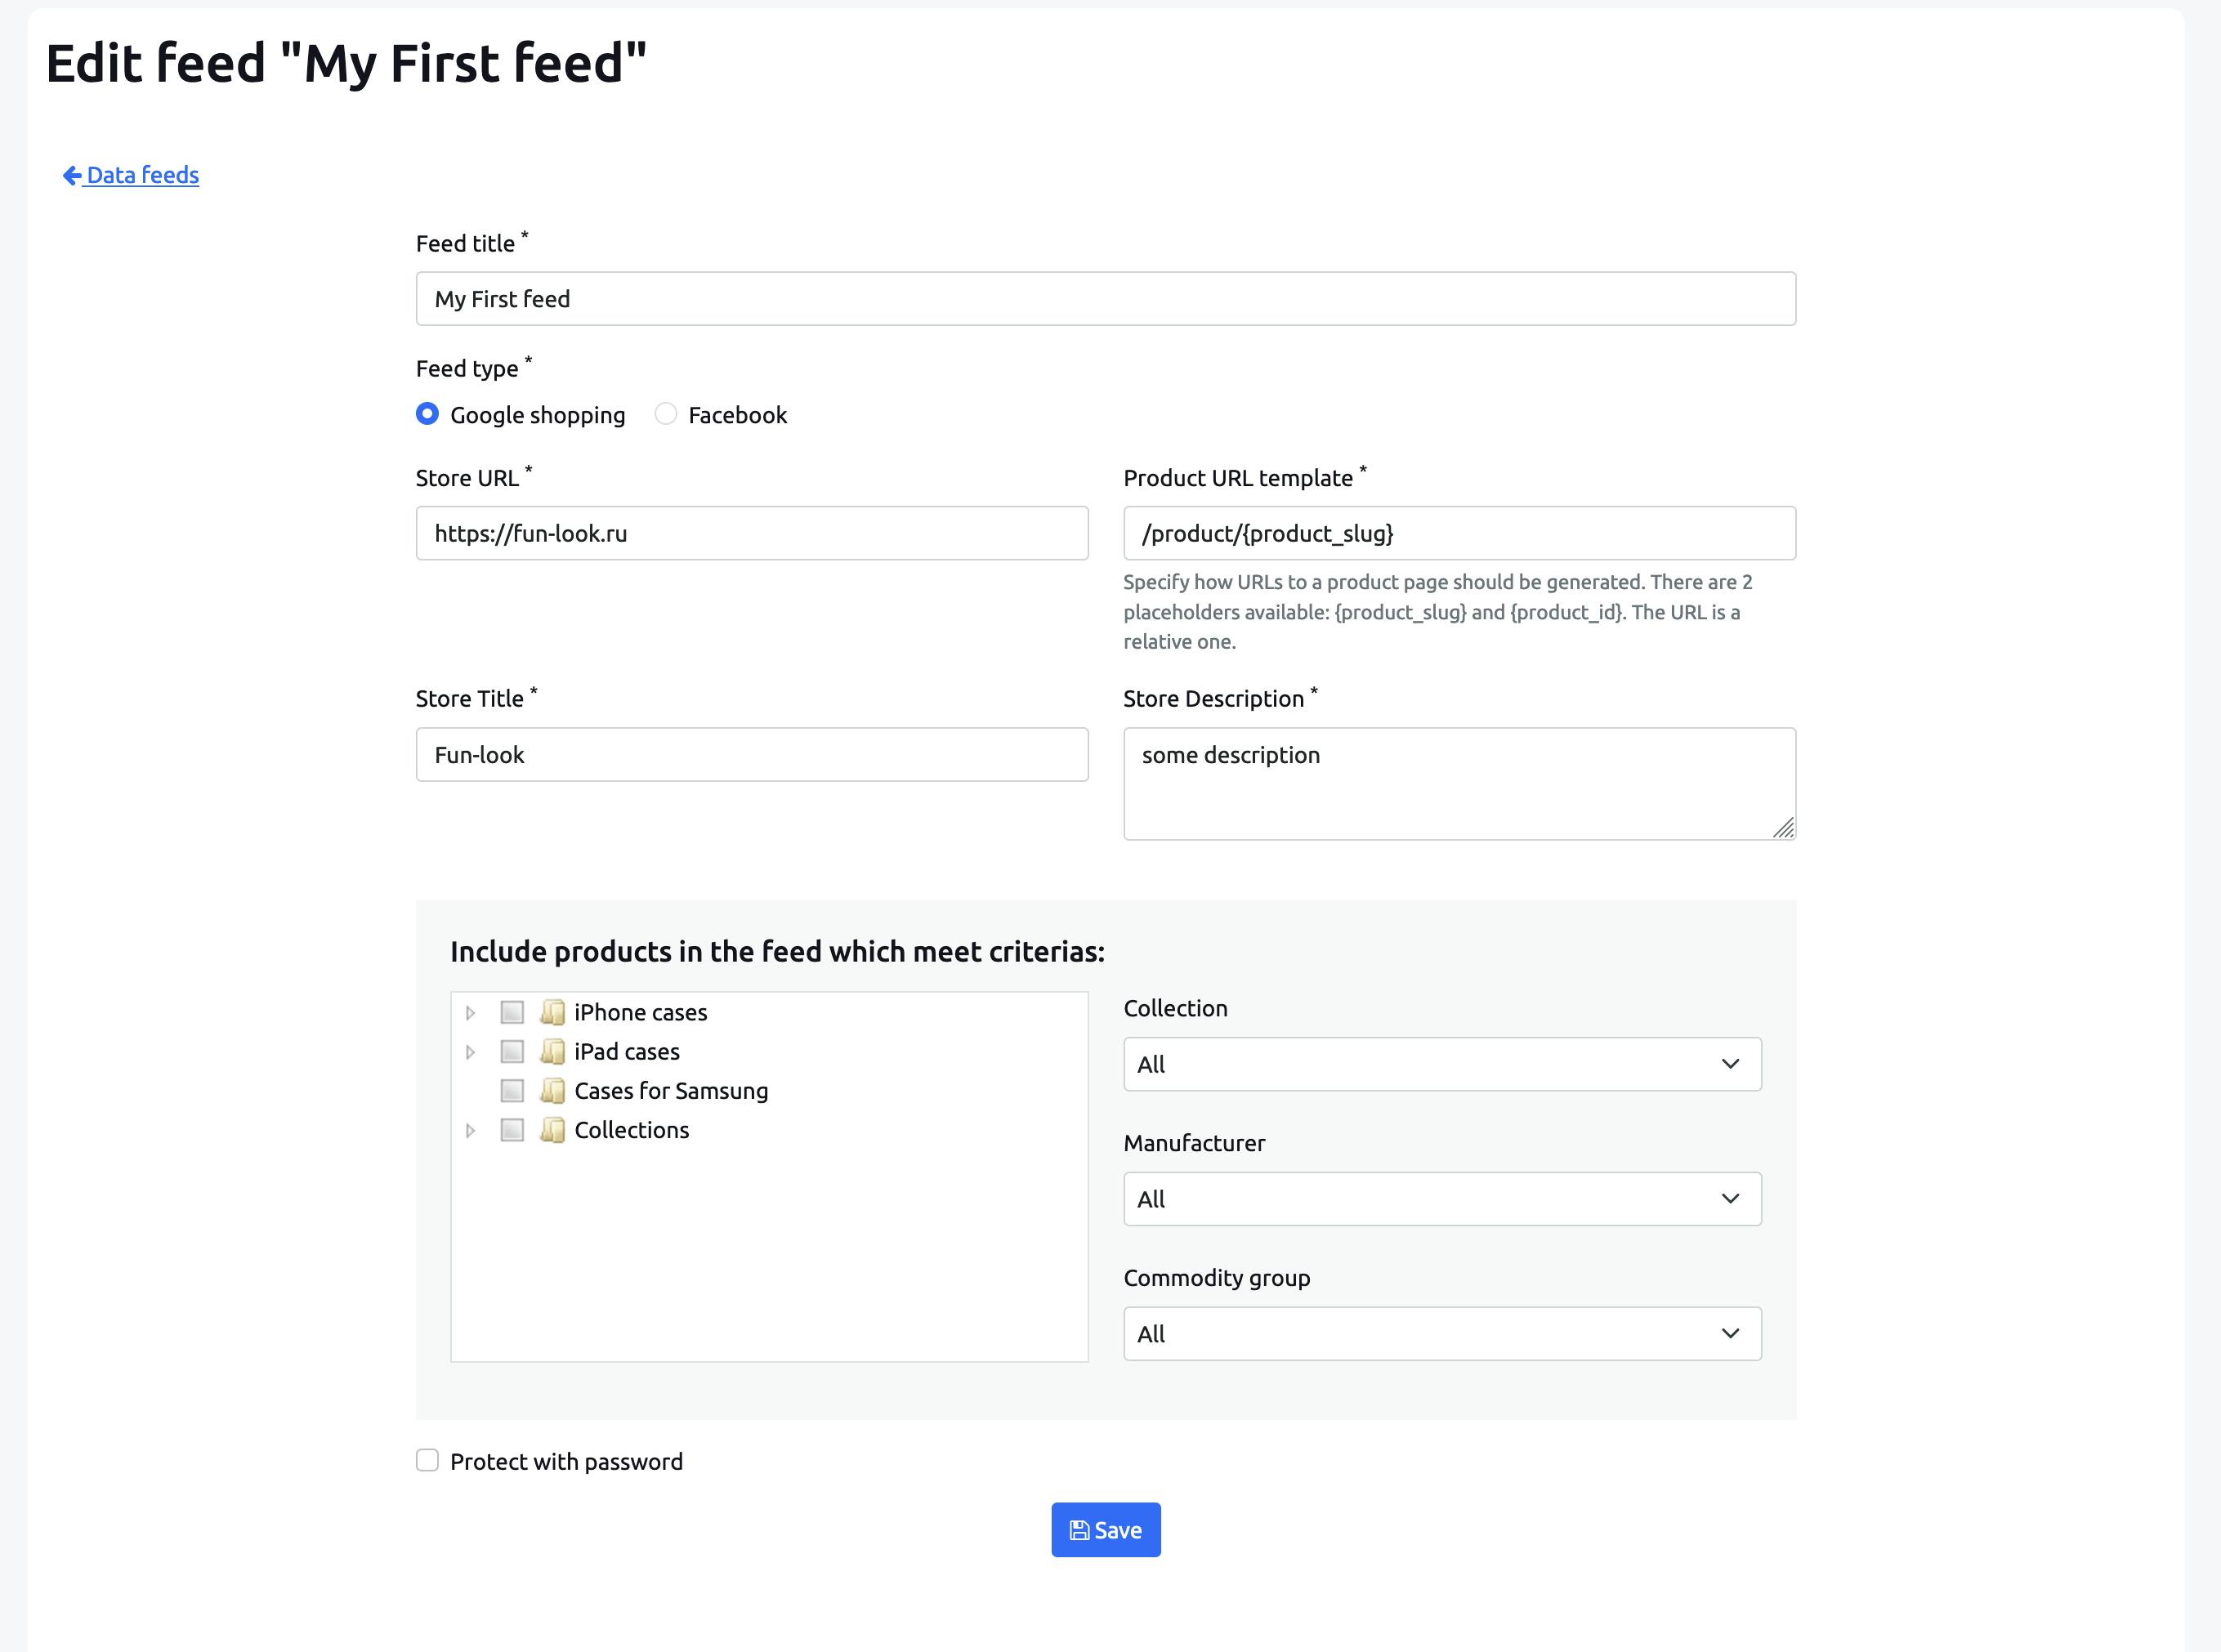The width and height of the screenshot is (2221, 1652).
Task: Open the Manufacturer dropdown
Action: (1441, 1199)
